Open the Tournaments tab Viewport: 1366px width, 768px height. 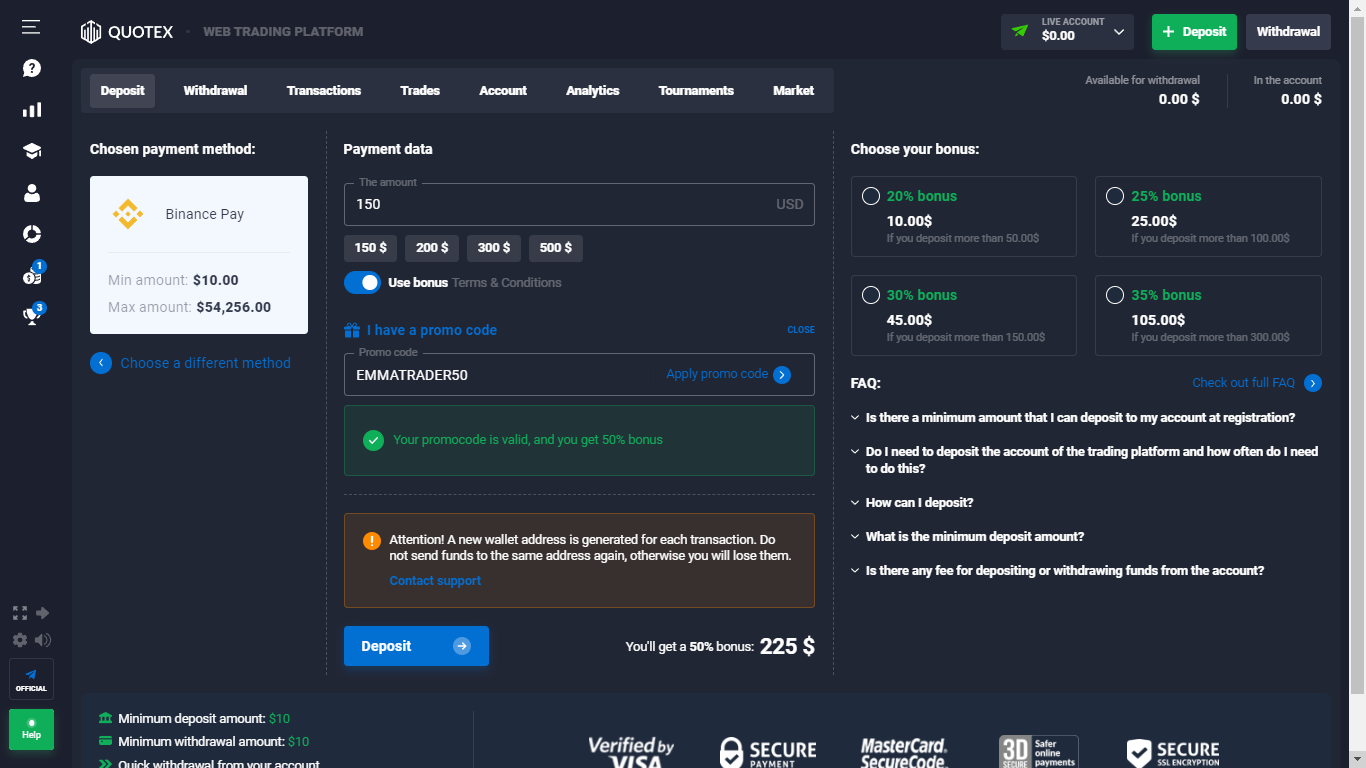696,91
